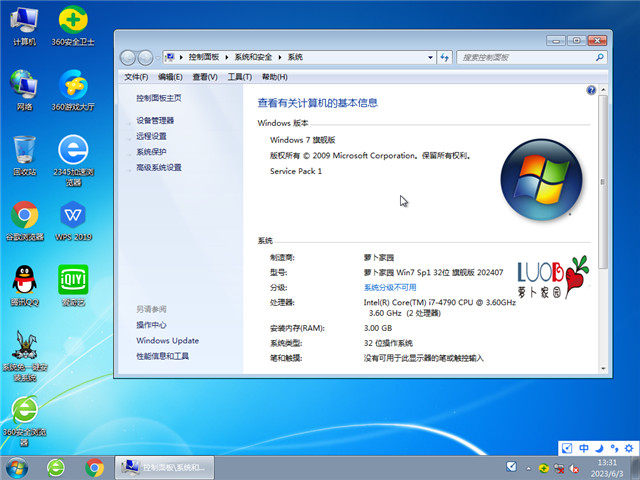
Task: Open 谷歌浏览器 desktop shortcut
Action: click(24, 221)
